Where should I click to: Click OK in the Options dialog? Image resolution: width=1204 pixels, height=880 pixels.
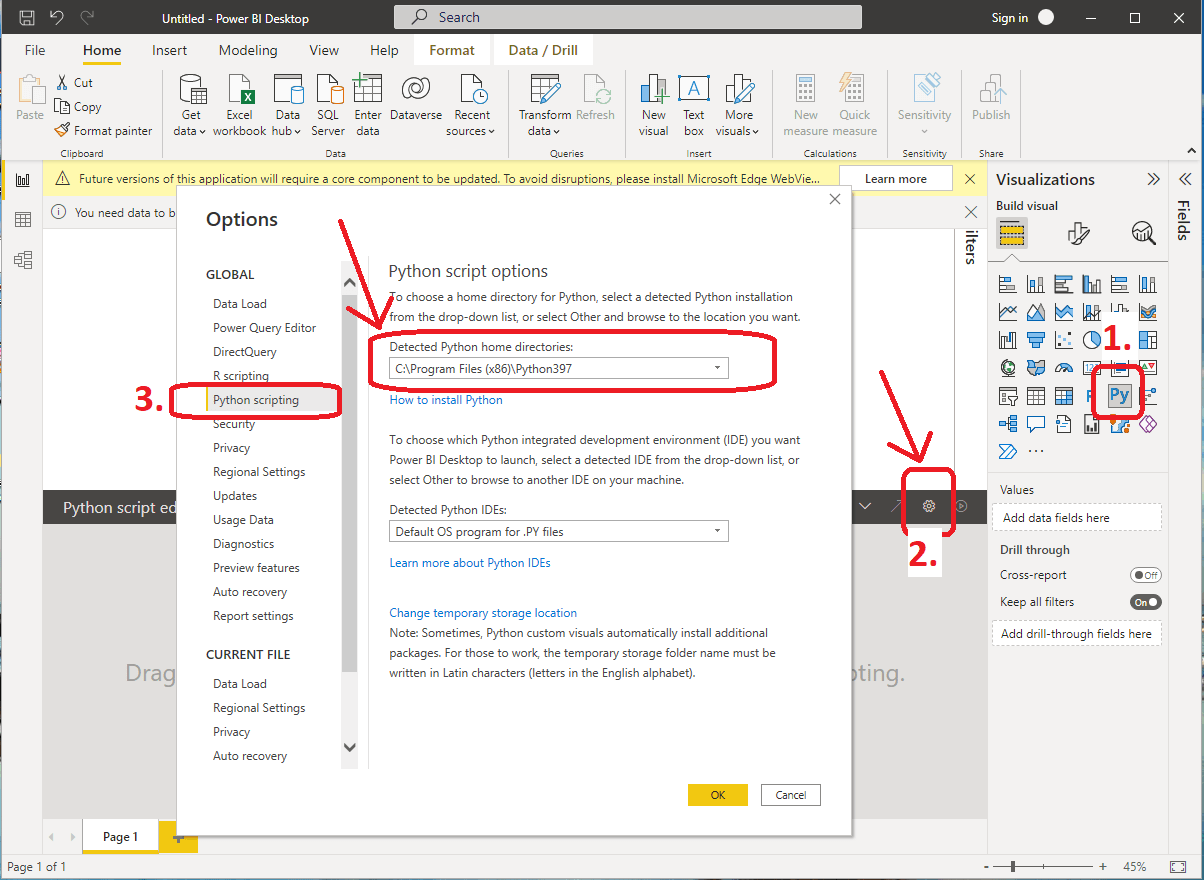click(x=718, y=795)
